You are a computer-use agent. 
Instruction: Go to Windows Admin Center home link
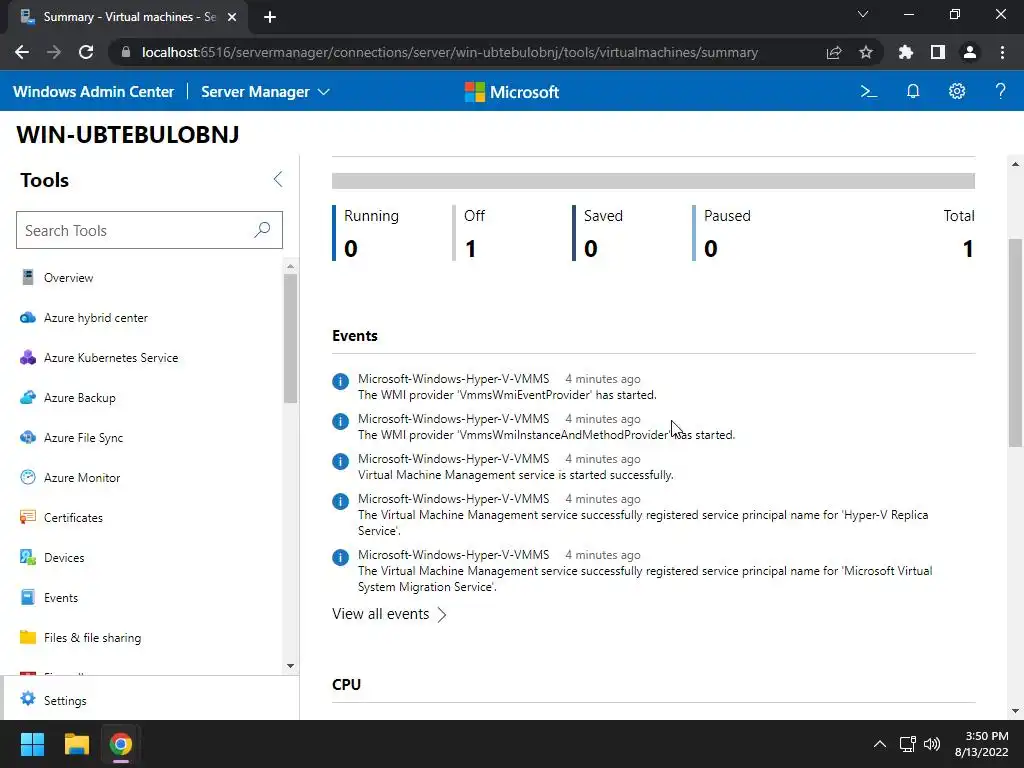[x=93, y=92]
